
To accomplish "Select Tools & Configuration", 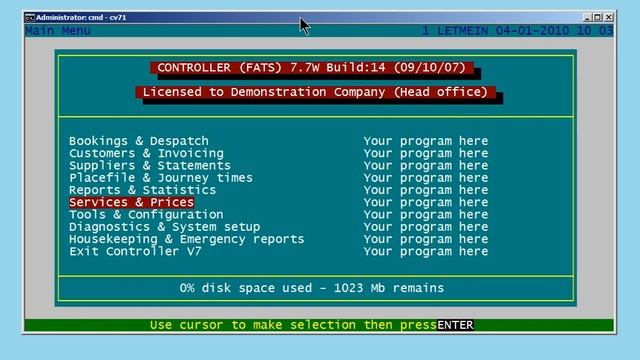I will [x=146, y=215].
